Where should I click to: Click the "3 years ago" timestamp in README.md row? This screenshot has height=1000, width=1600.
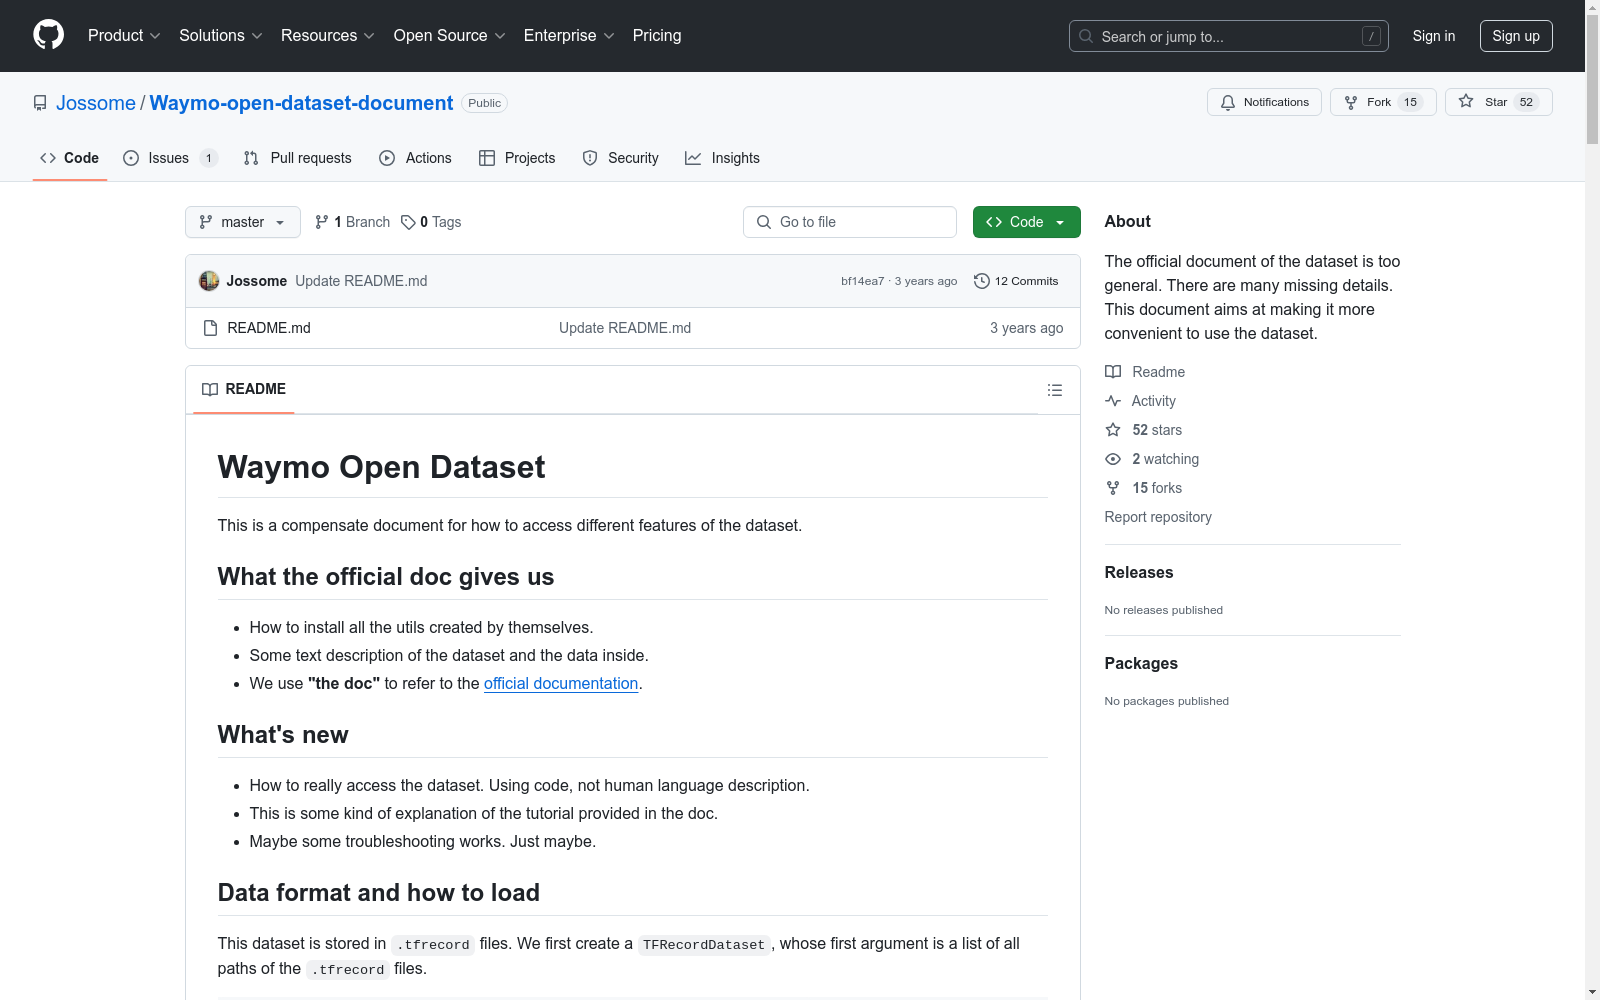click(1027, 328)
